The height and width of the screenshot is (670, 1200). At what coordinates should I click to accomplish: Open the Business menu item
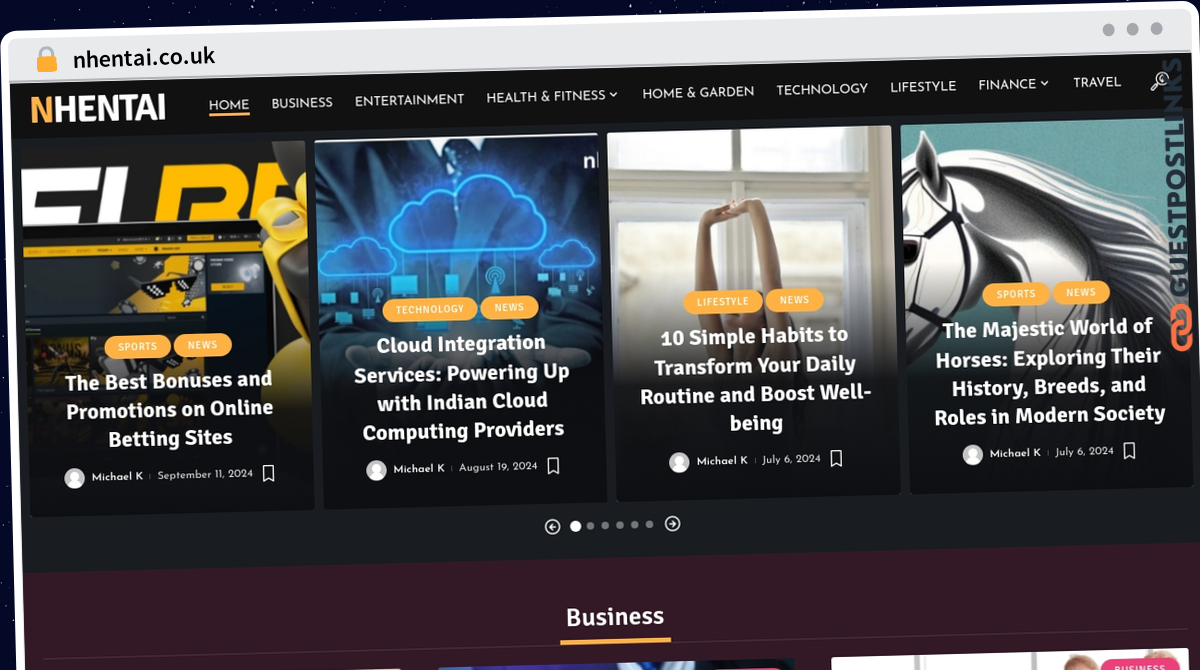pyautogui.click(x=302, y=102)
